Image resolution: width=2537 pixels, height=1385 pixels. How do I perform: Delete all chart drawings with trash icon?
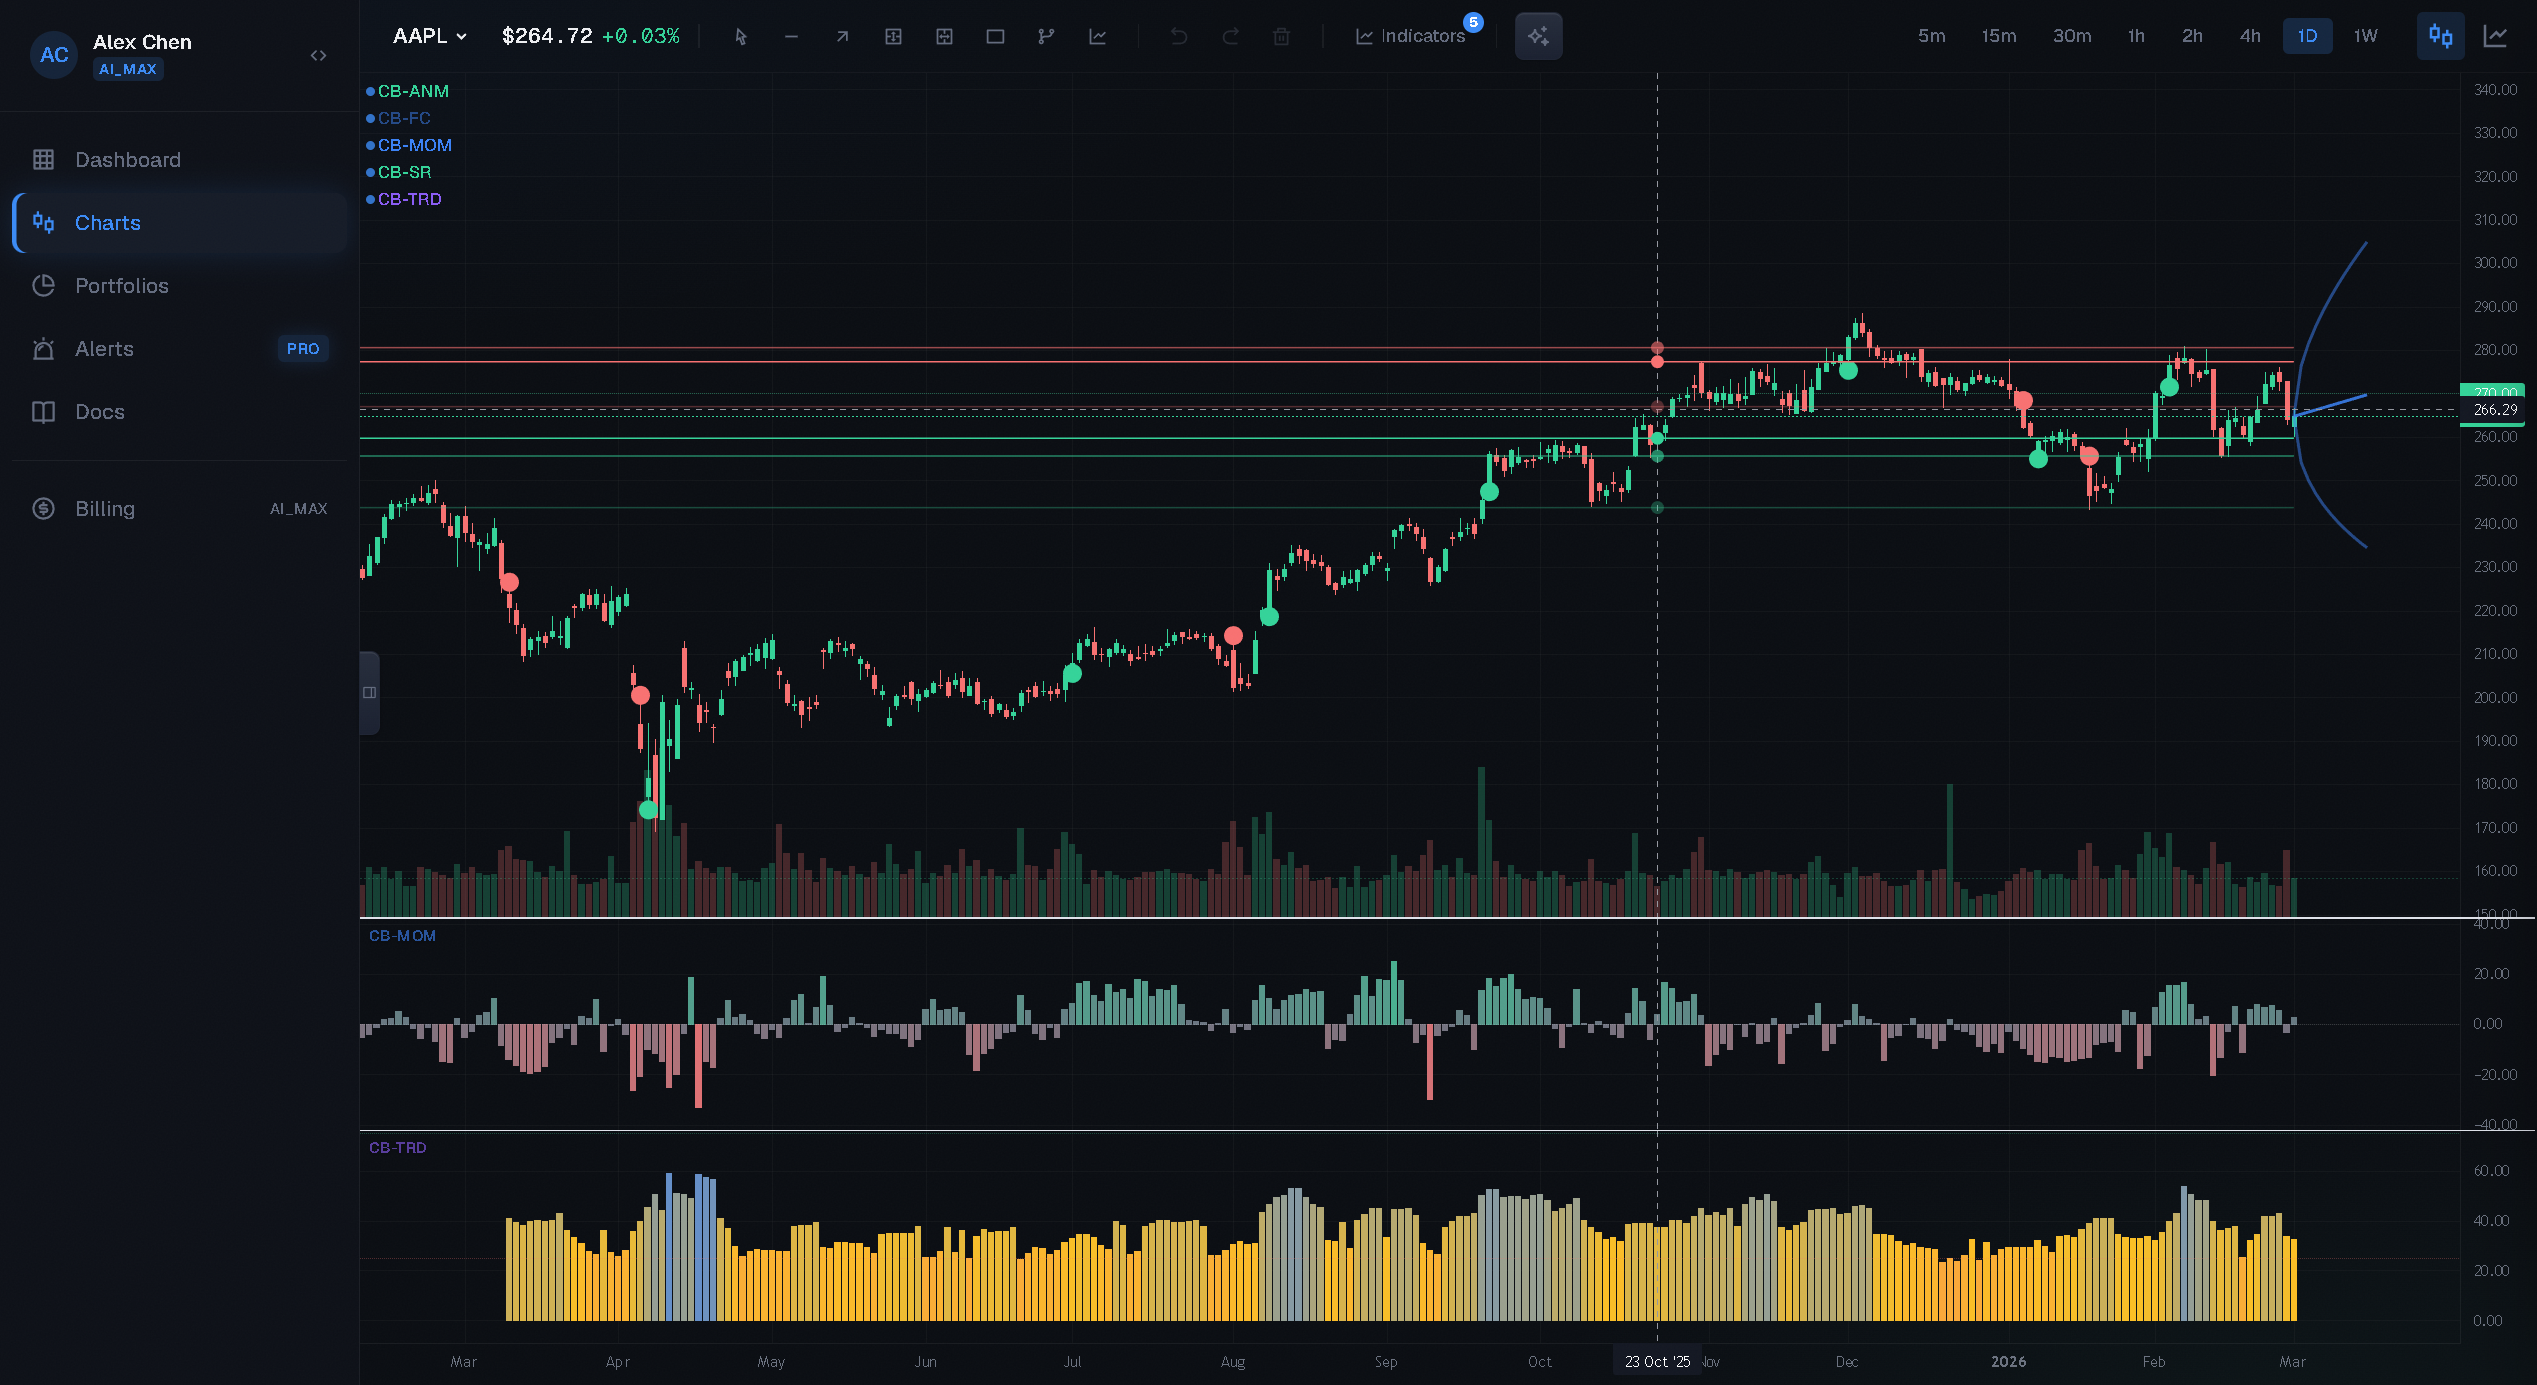click(1283, 36)
